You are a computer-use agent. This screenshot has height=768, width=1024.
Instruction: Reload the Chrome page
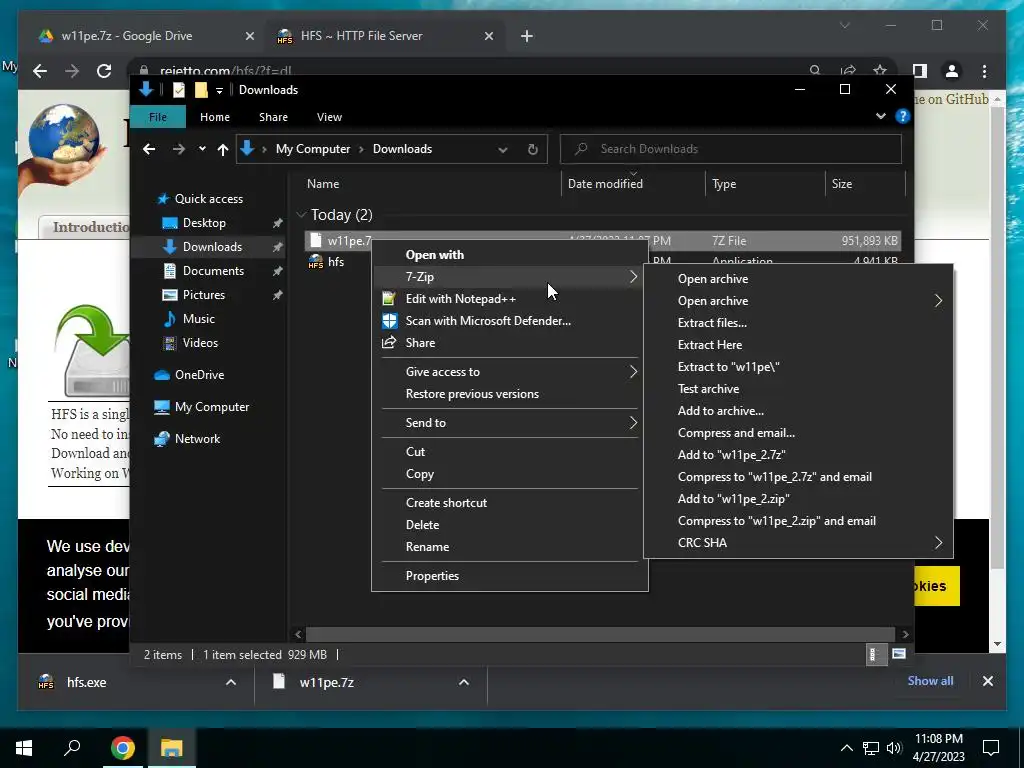coord(104,71)
